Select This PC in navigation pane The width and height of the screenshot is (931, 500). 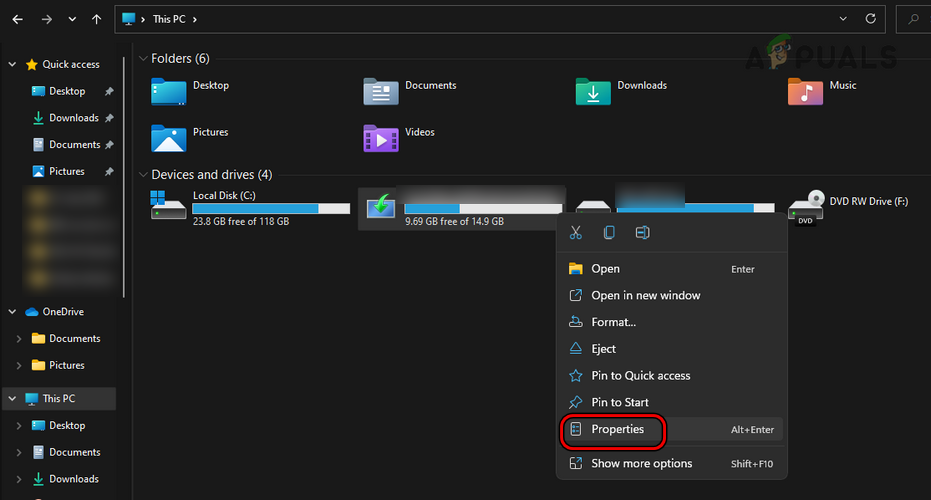[x=58, y=398]
